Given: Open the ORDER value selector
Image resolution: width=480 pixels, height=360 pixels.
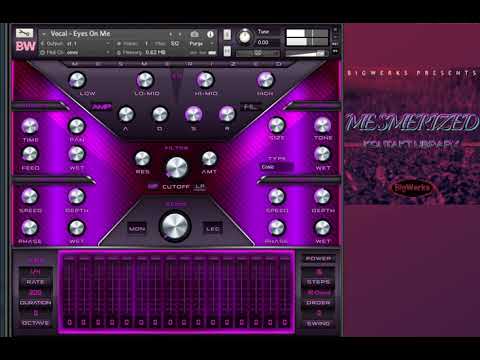Looking at the screenshot, I should tap(319, 293).
